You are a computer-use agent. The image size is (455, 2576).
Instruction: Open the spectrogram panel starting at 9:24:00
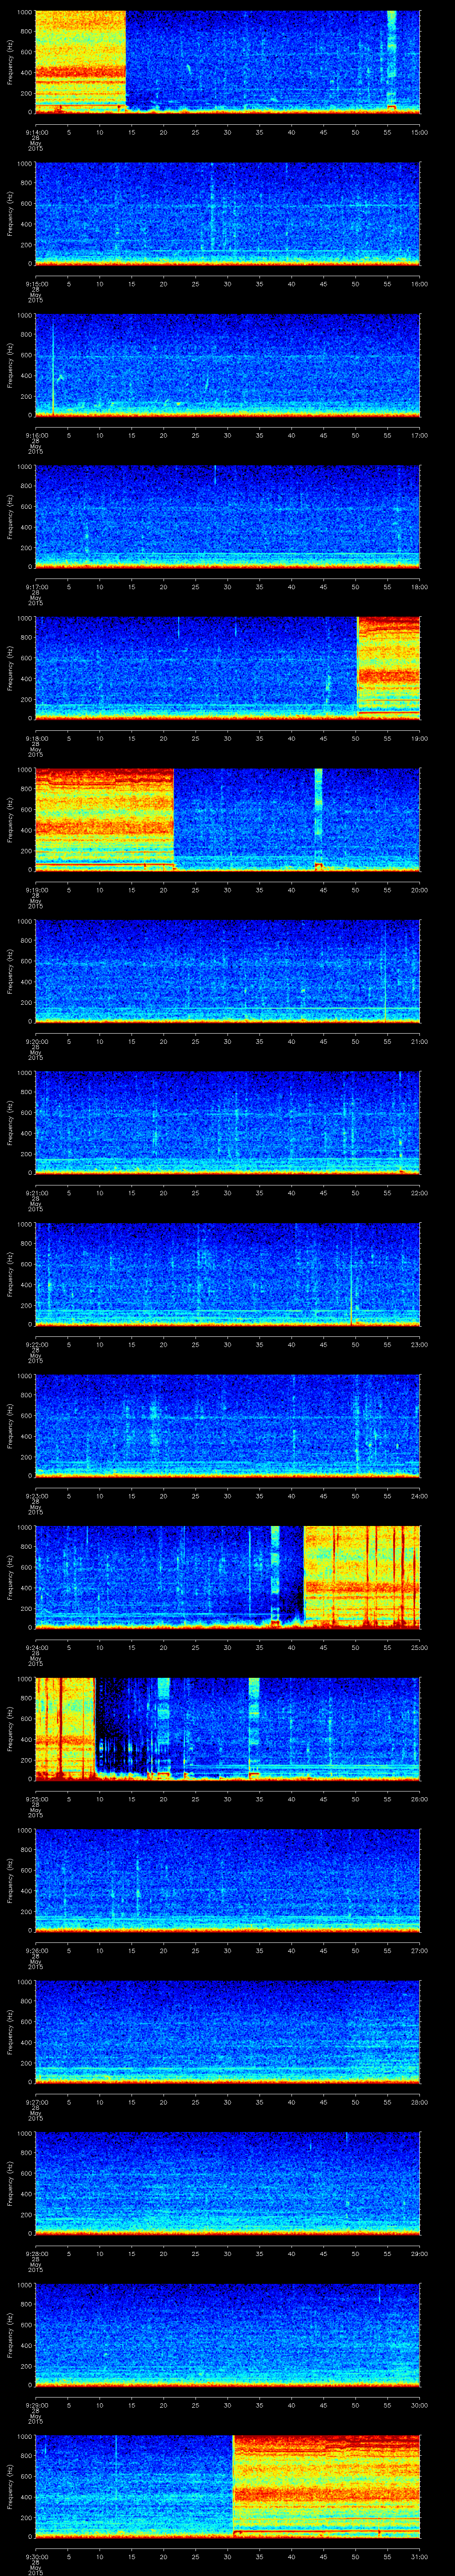click(228, 1577)
